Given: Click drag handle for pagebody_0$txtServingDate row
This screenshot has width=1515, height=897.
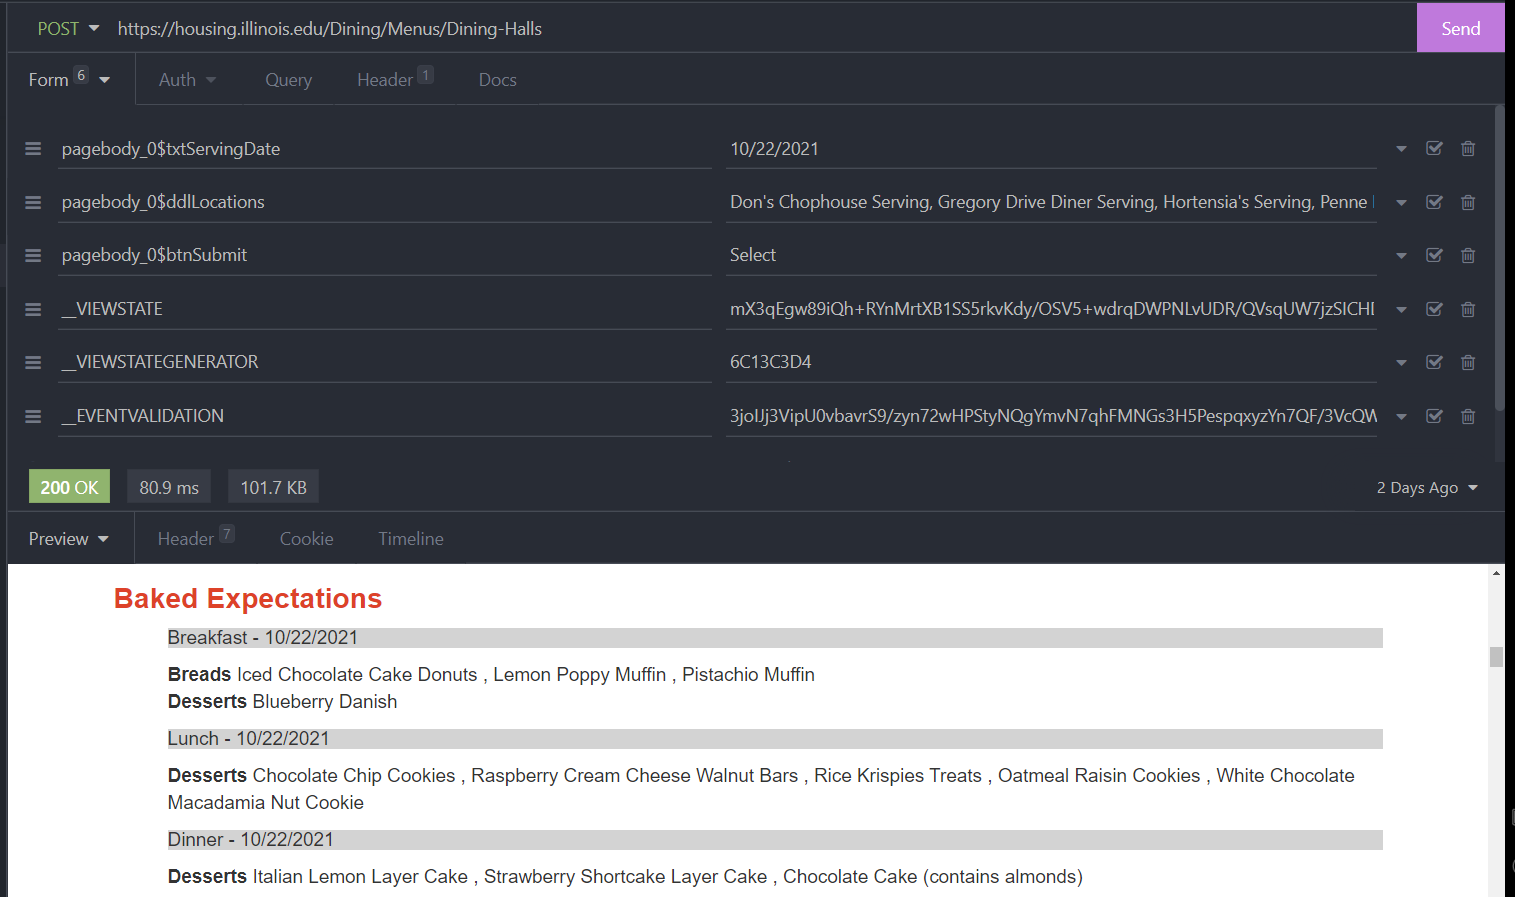Looking at the screenshot, I should [x=33, y=149].
